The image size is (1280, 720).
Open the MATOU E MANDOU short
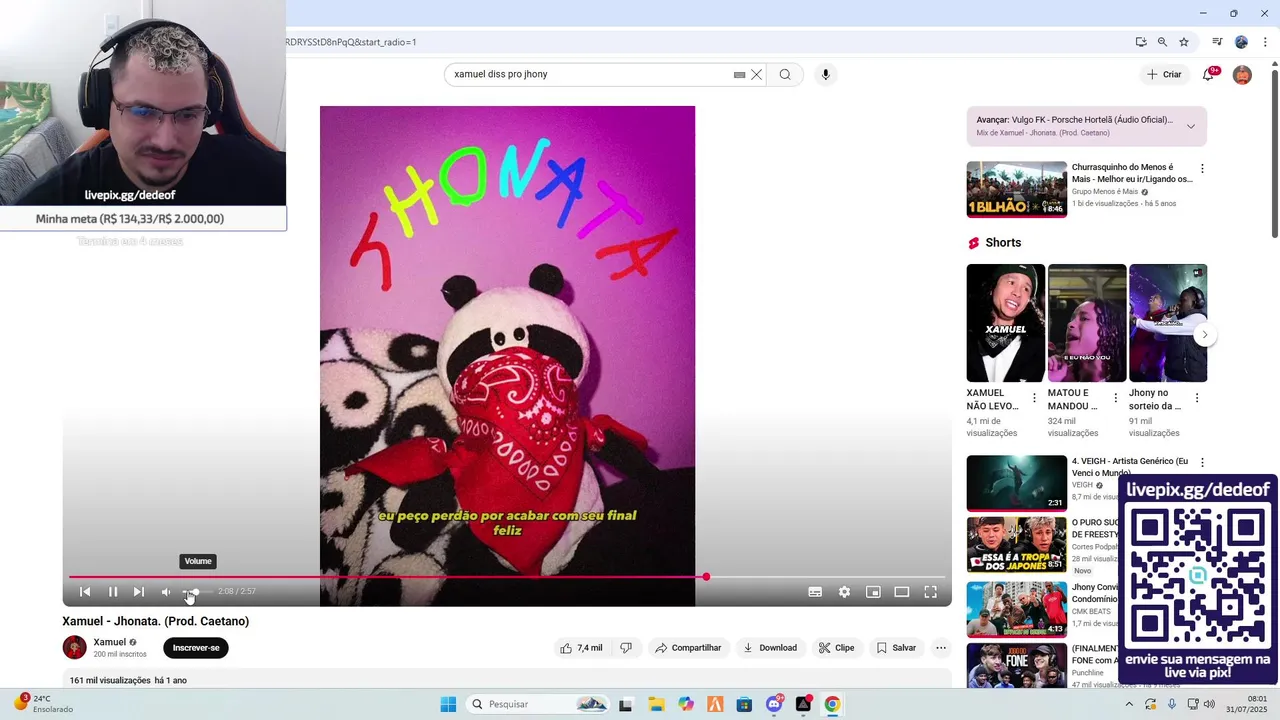pyautogui.click(x=1087, y=323)
